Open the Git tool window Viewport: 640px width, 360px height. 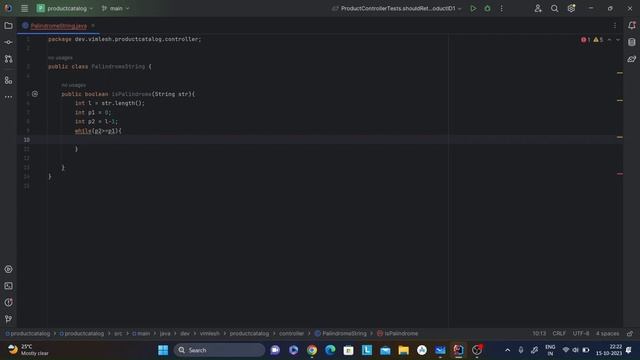tap(8, 319)
